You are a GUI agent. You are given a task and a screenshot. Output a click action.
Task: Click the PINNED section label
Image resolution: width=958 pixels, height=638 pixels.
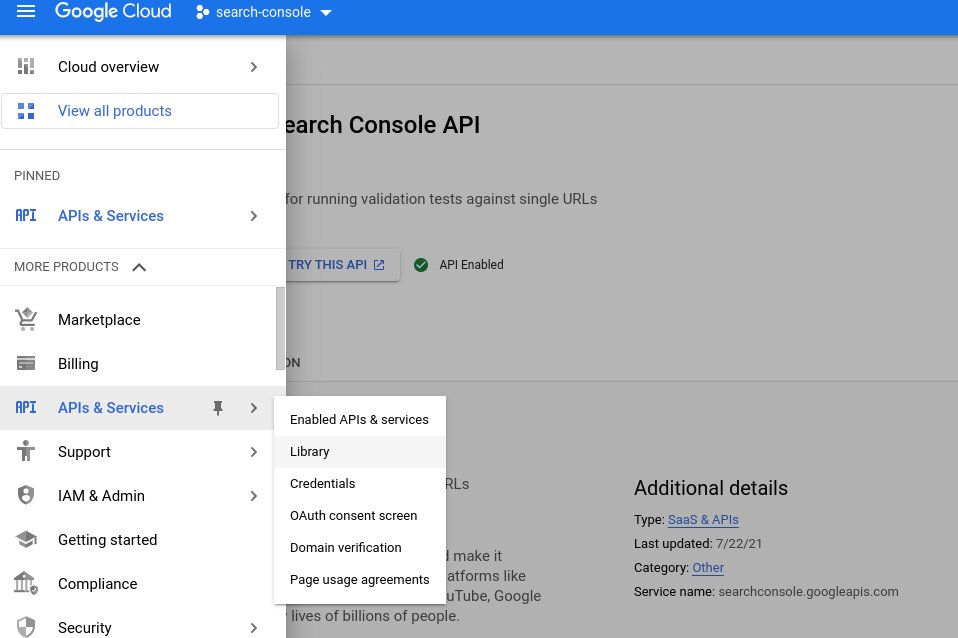(x=37, y=175)
